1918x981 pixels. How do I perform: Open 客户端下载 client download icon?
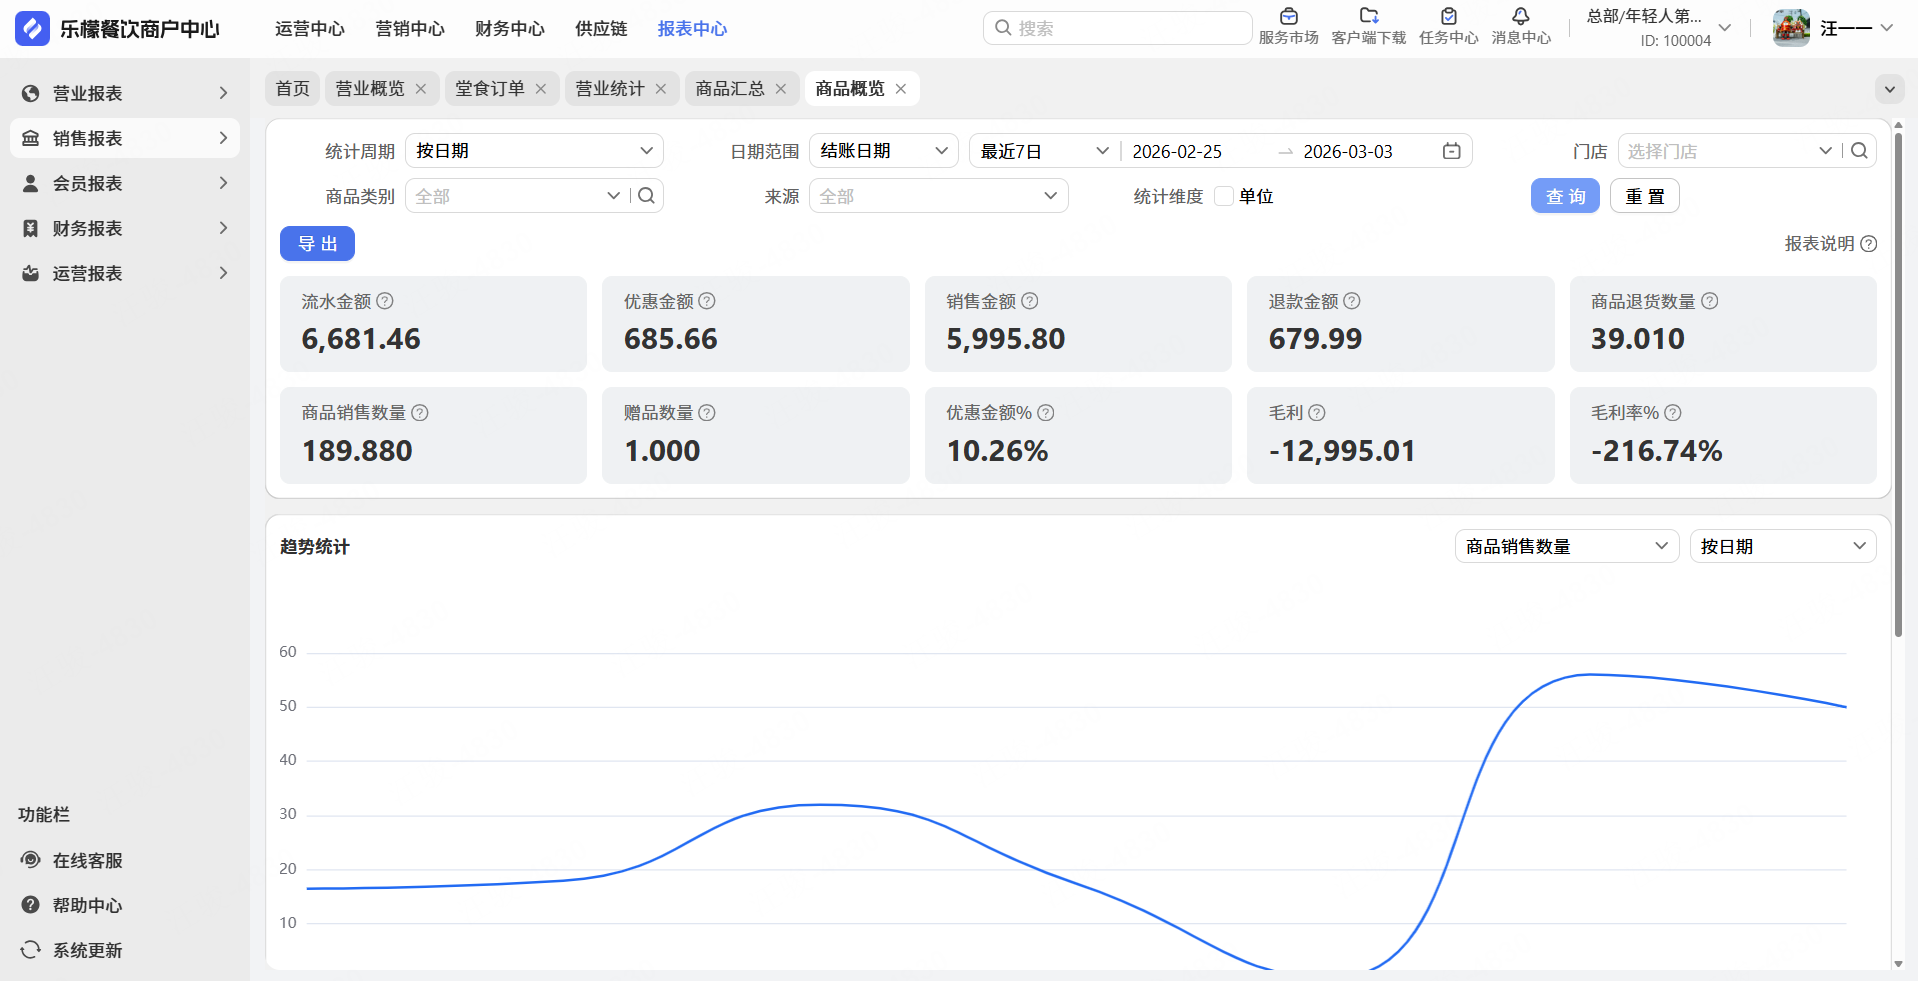click(x=1369, y=16)
